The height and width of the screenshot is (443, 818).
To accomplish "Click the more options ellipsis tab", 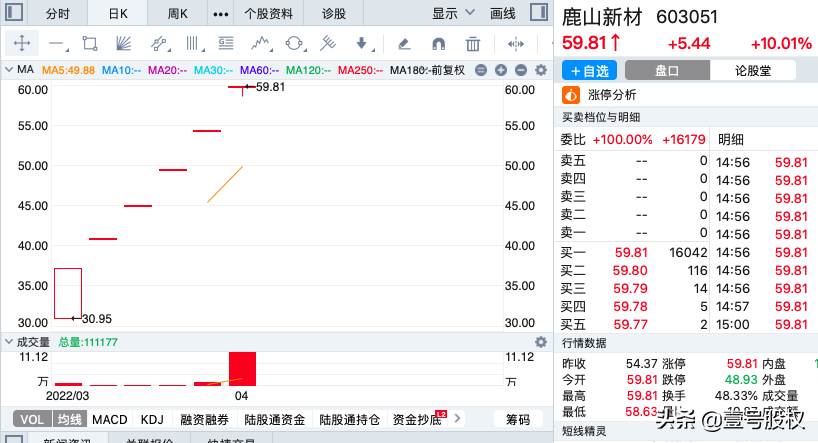I will pos(221,14).
